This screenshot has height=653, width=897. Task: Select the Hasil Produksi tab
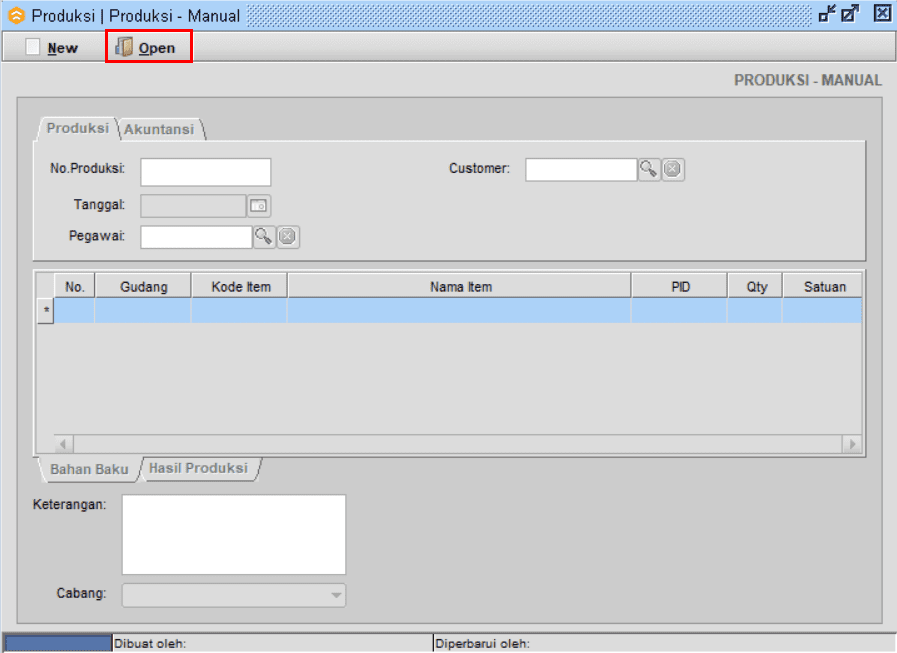coord(199,468)
